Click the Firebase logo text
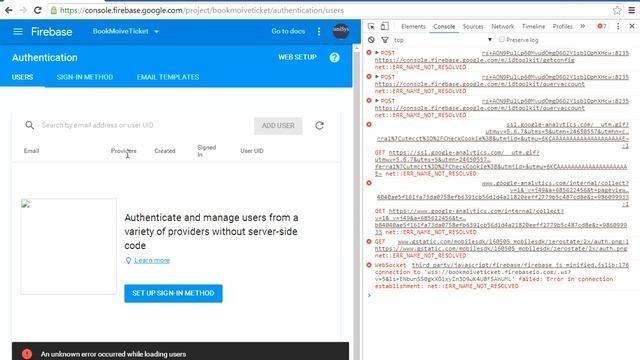This screenshot has width=640, height=360. [51, 31]
